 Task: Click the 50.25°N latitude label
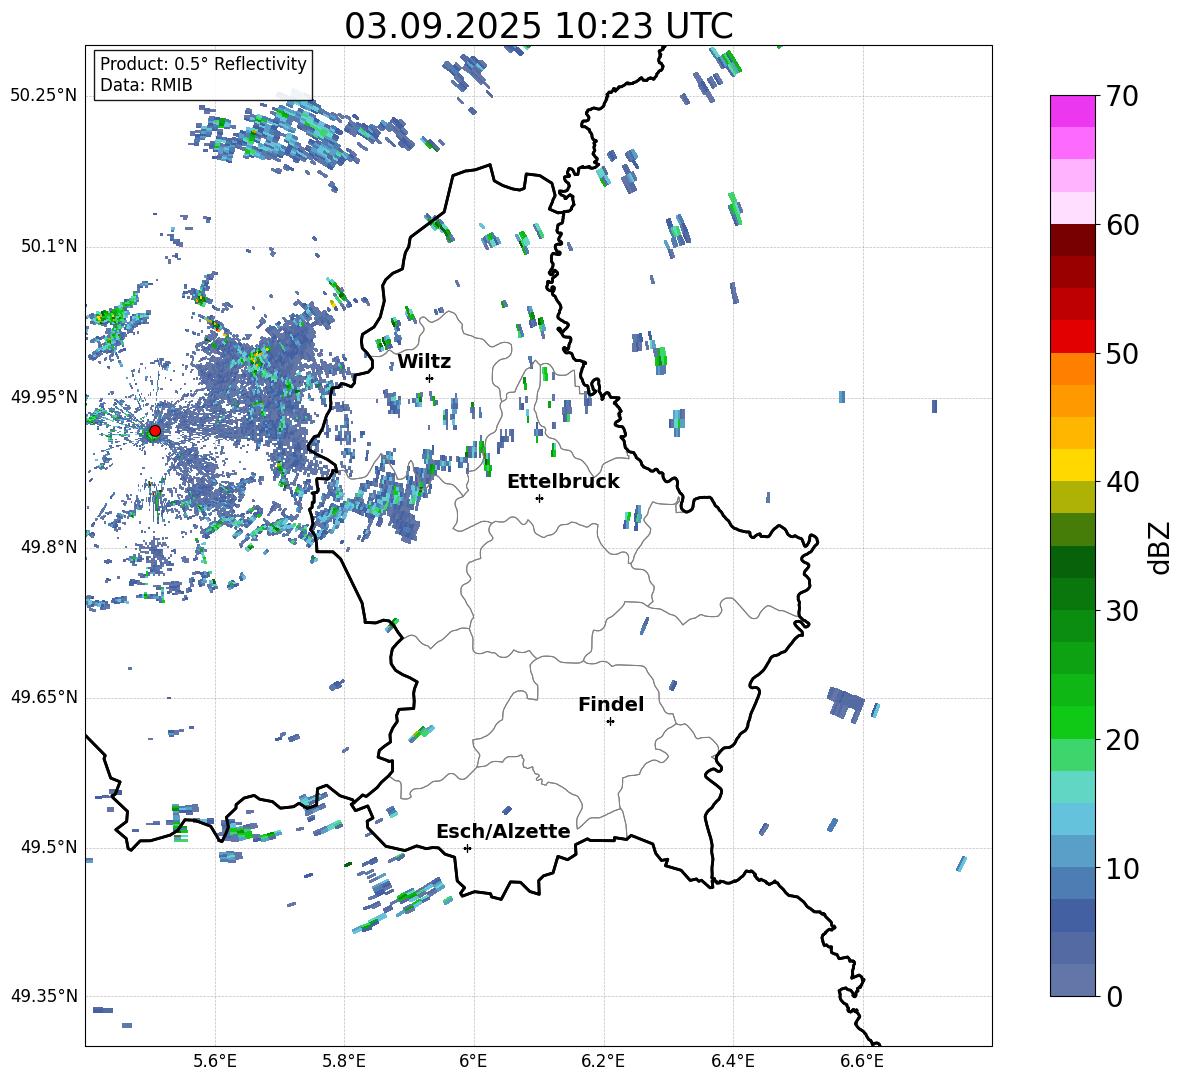pos(44,96)
